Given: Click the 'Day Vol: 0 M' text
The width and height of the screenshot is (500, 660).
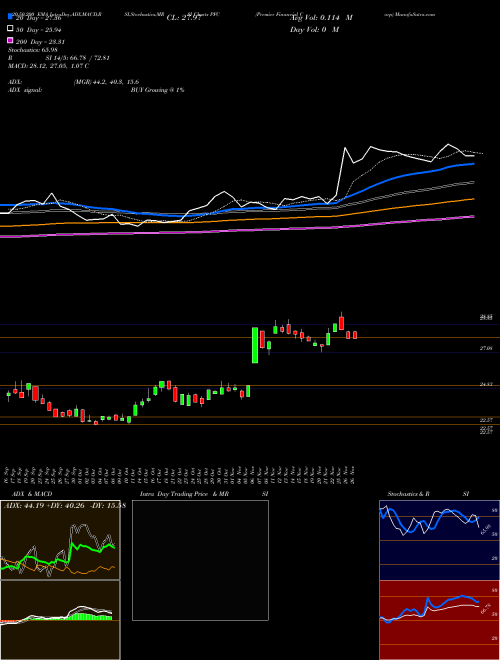Looking at the screenshot, I should tap(314, 29).
